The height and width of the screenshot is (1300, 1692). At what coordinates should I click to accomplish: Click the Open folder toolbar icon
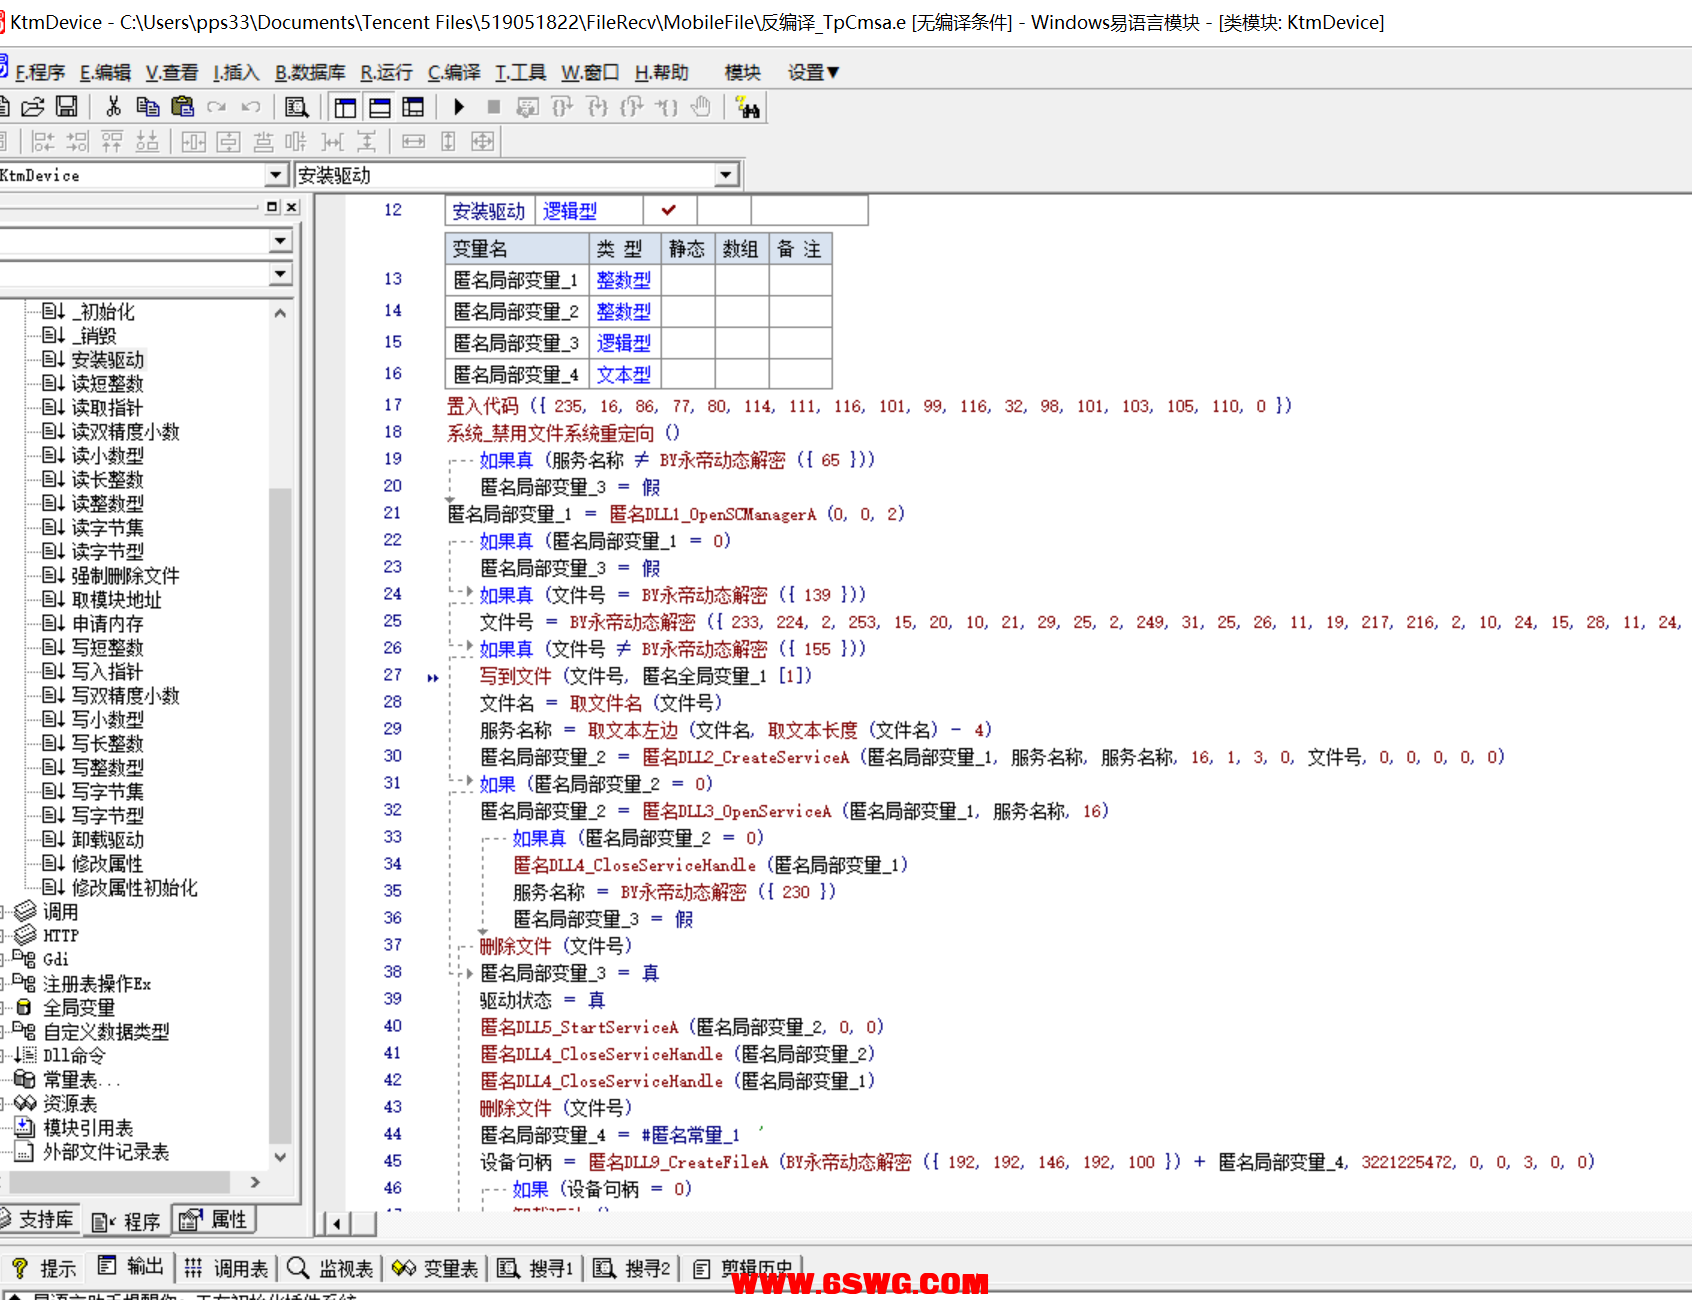(x=33, y=107)
